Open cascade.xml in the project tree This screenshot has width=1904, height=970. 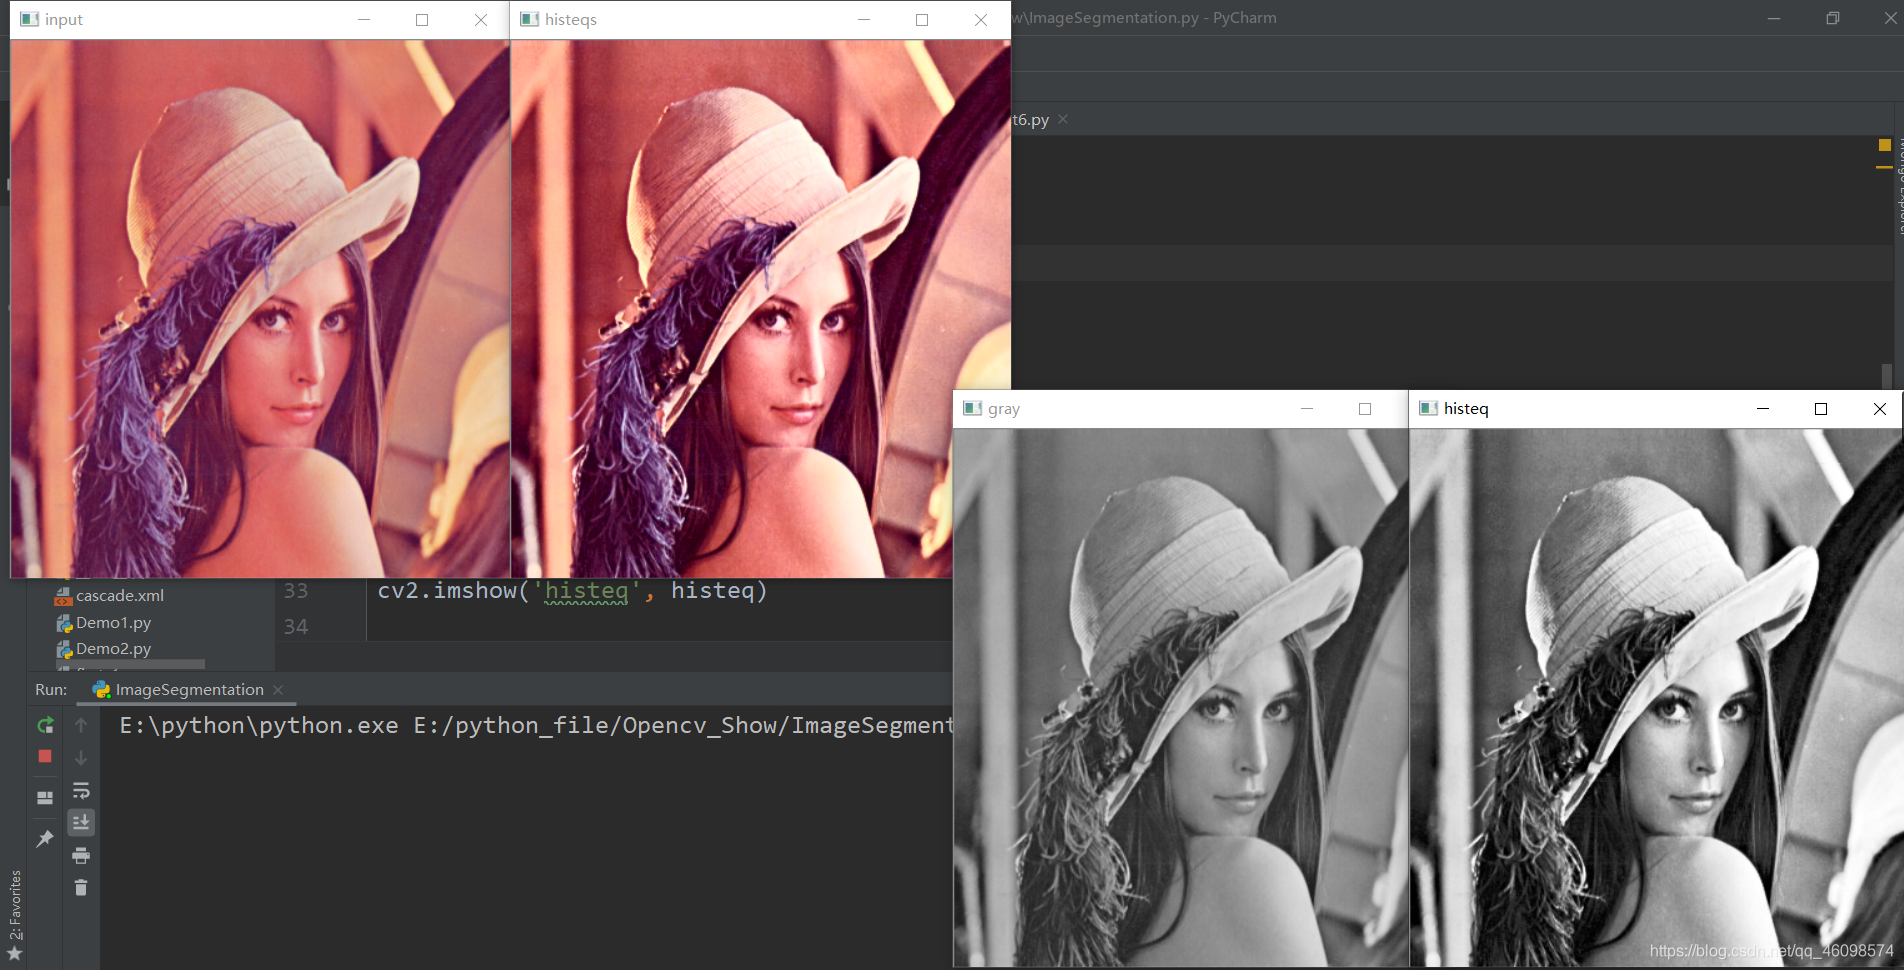click(120, 596)
